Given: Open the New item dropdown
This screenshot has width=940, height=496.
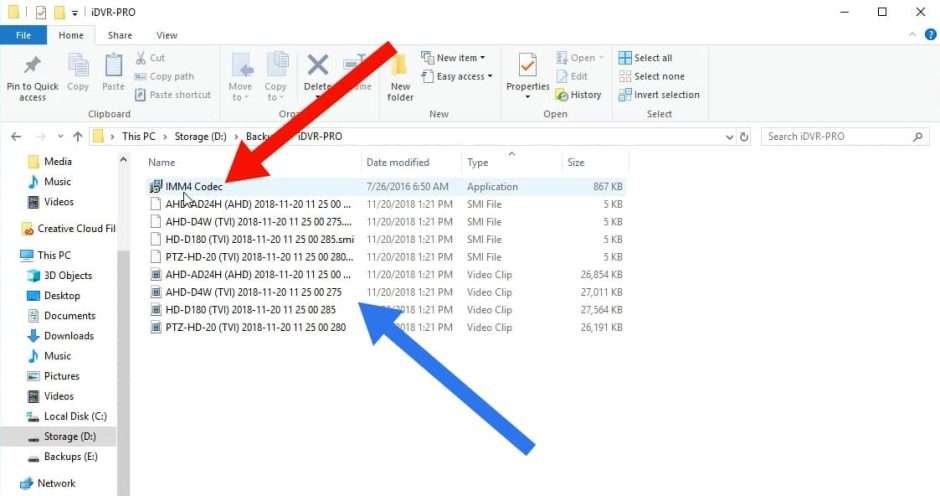Looking at the screenshot, I should point(453,58).
